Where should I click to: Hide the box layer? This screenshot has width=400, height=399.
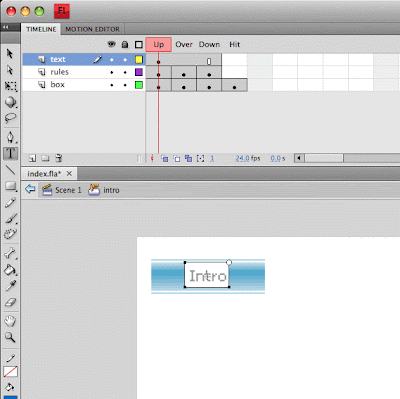(x=112, y=85)
